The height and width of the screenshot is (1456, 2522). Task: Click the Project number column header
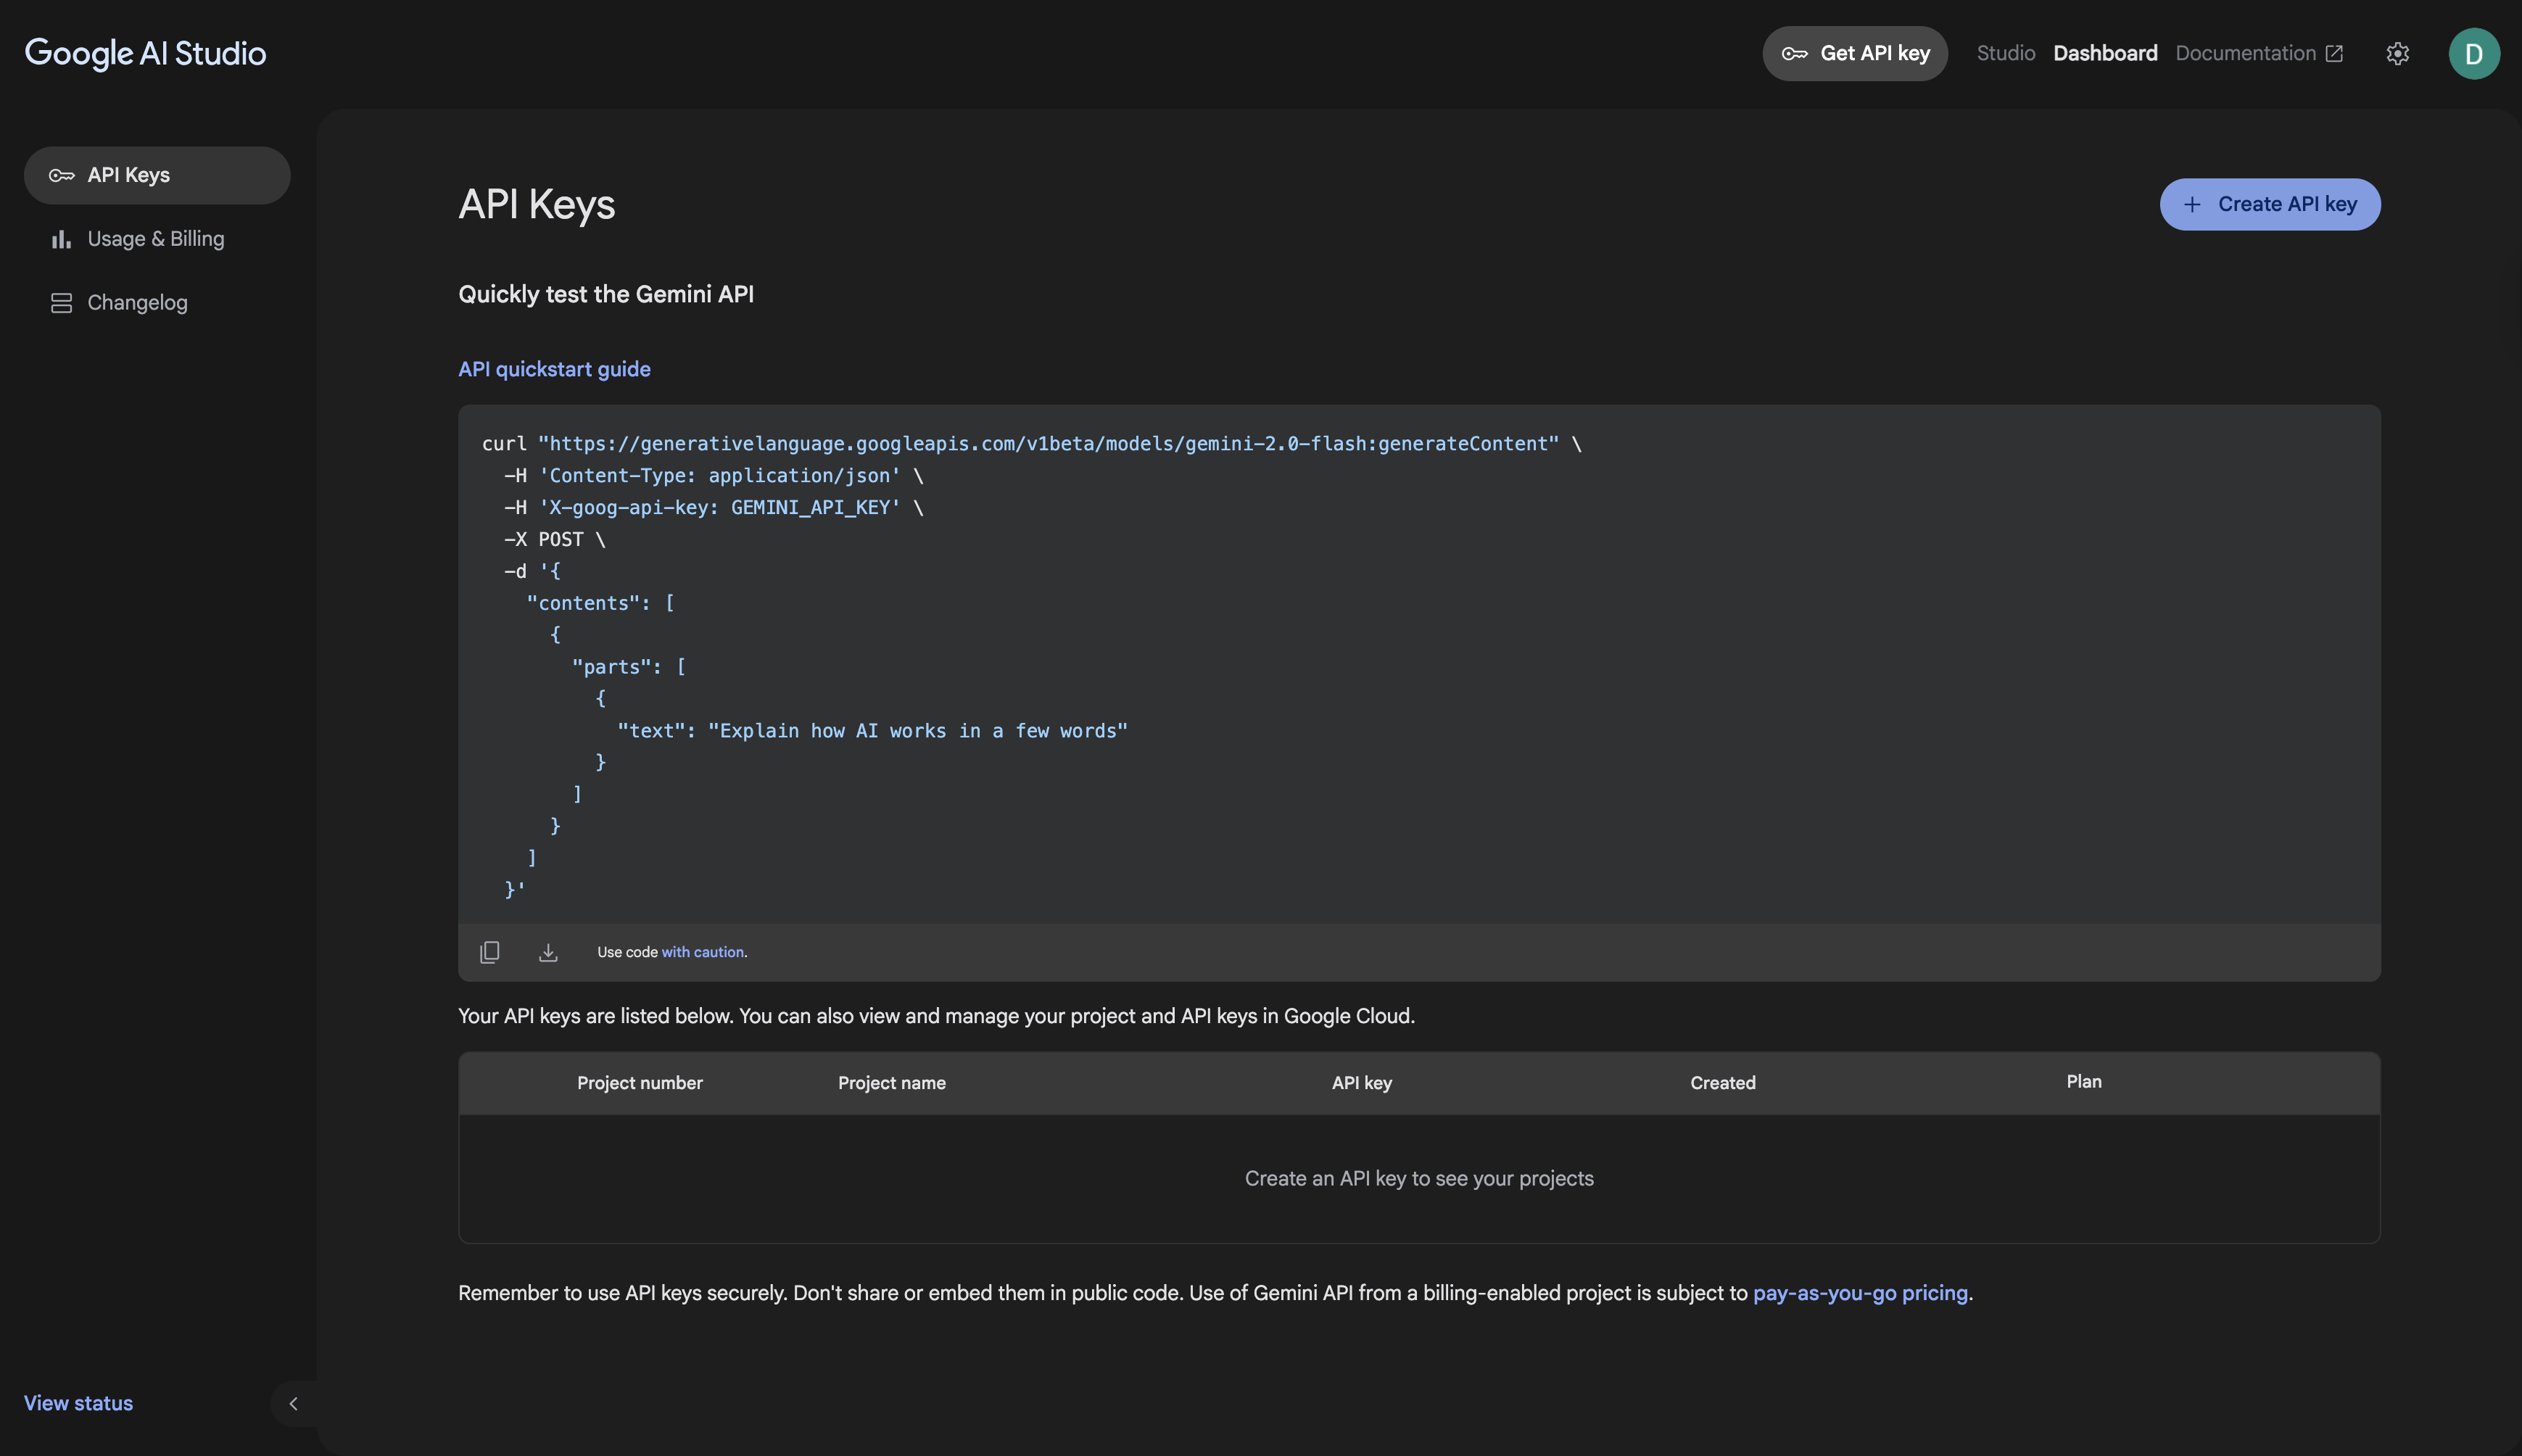[x=639, y=1083]
